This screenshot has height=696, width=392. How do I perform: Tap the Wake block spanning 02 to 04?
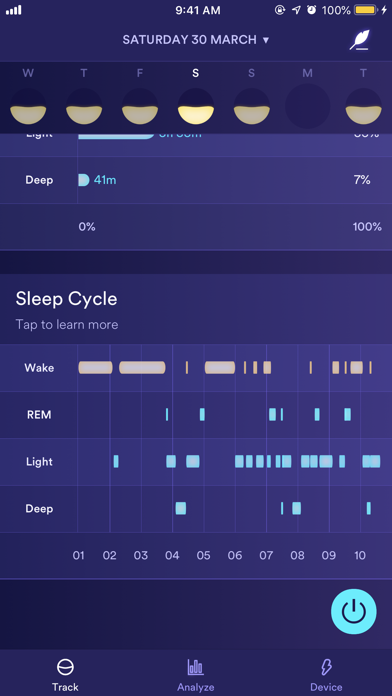tap(142, 368)
